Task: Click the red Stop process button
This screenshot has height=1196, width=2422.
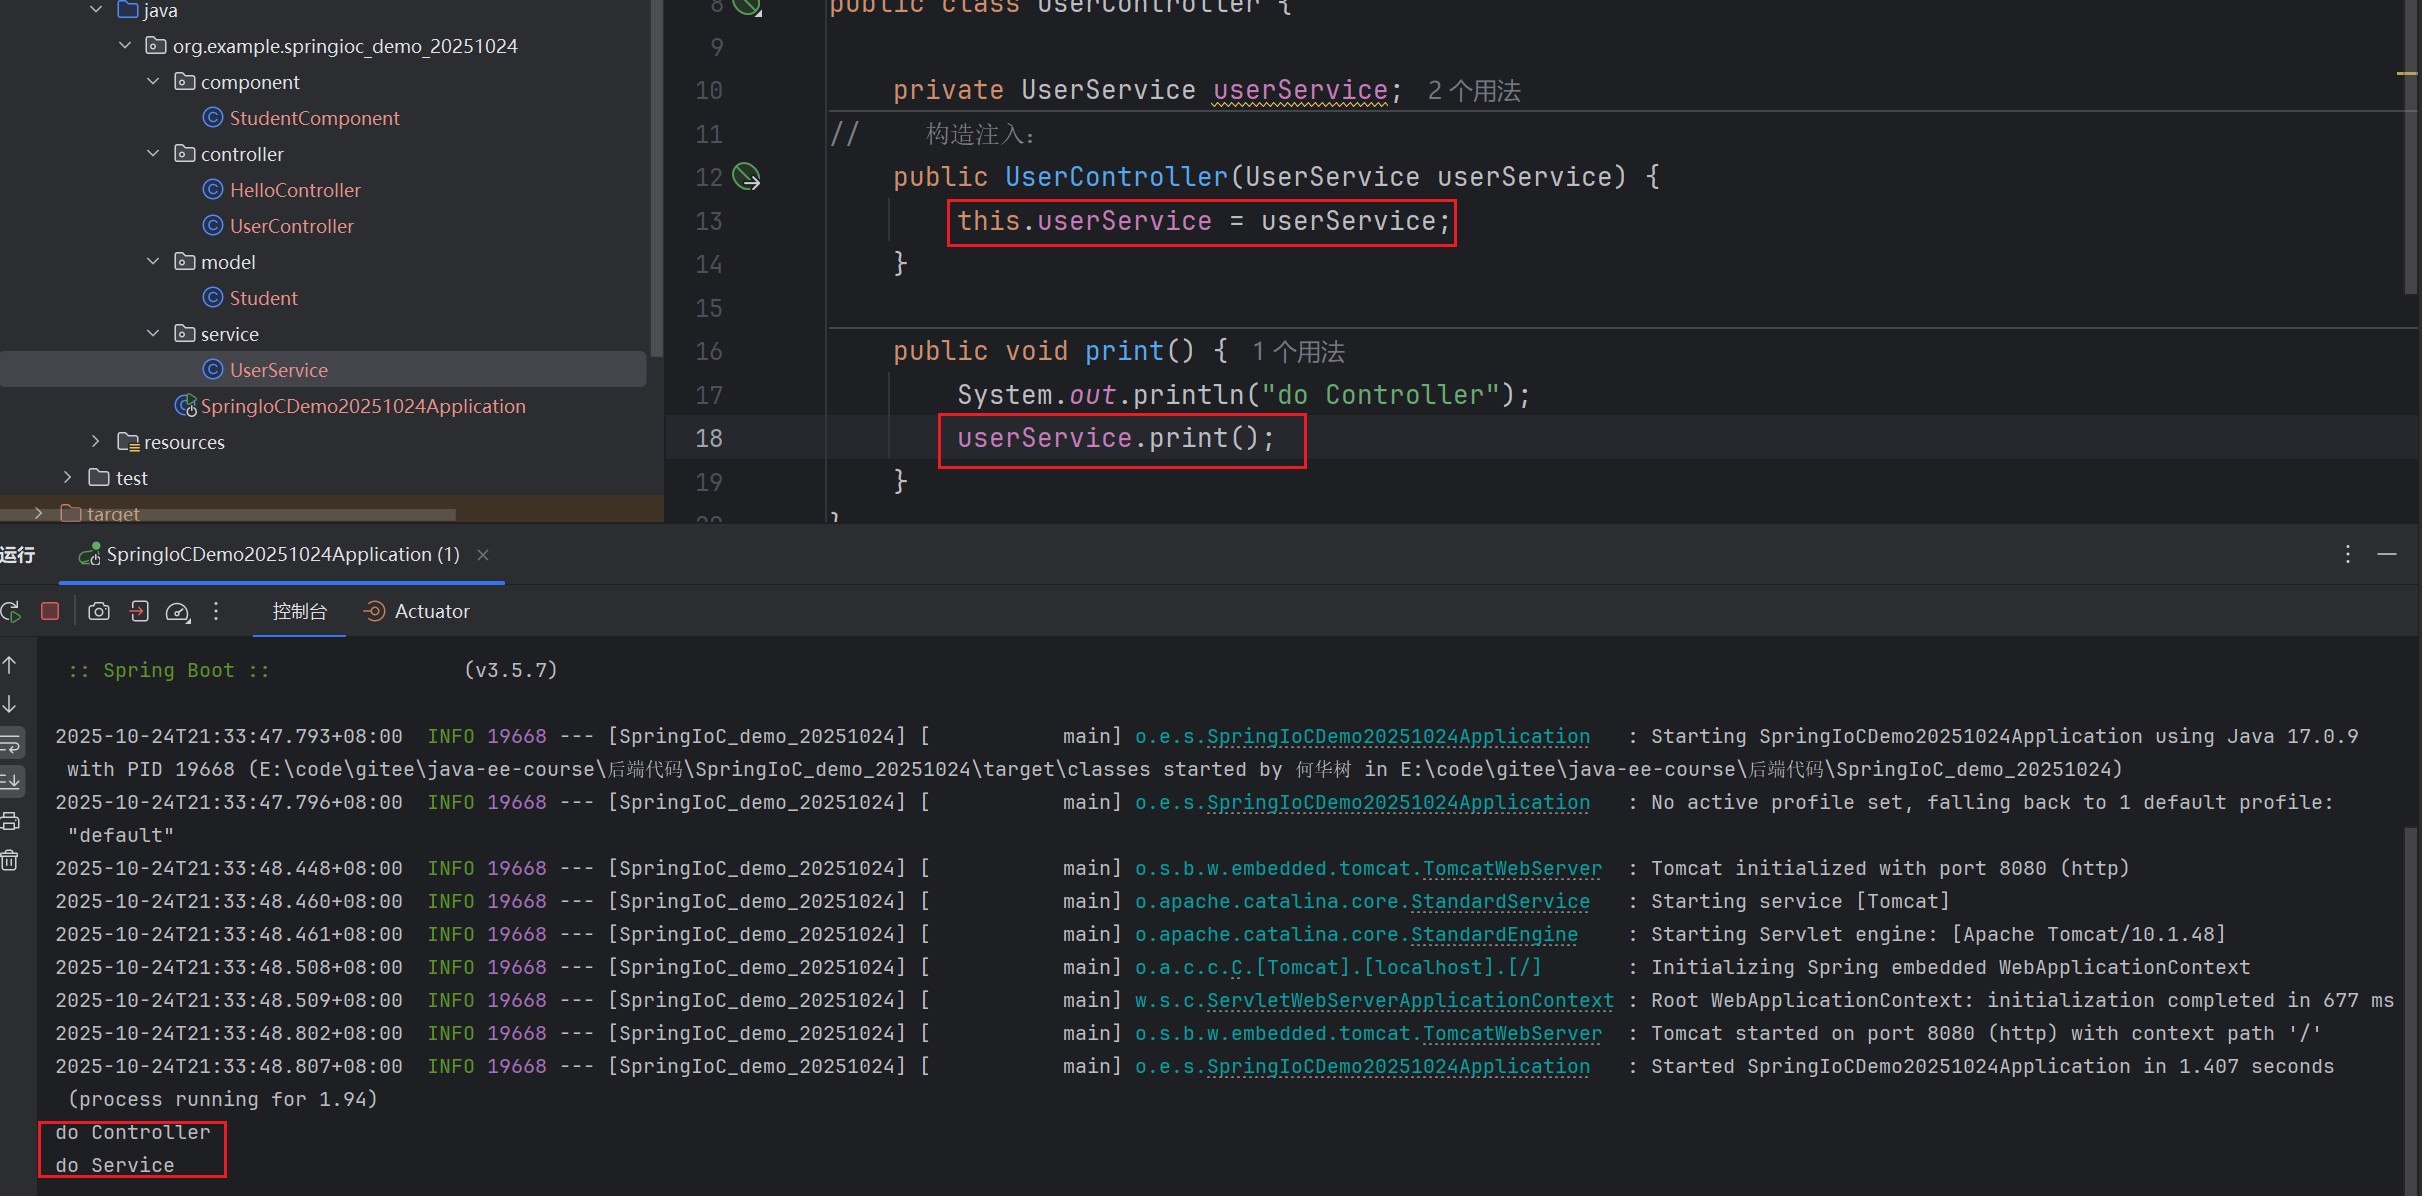Action: point(50,611)
